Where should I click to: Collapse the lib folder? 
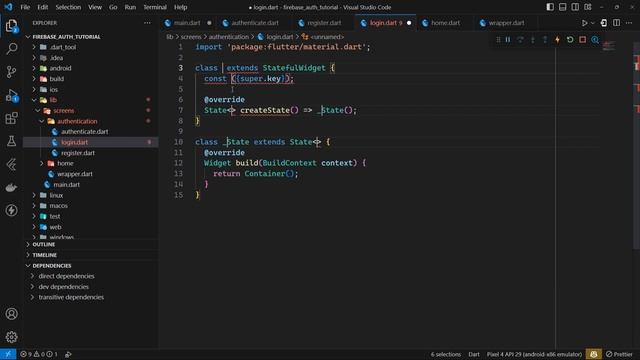click(53, 100)
